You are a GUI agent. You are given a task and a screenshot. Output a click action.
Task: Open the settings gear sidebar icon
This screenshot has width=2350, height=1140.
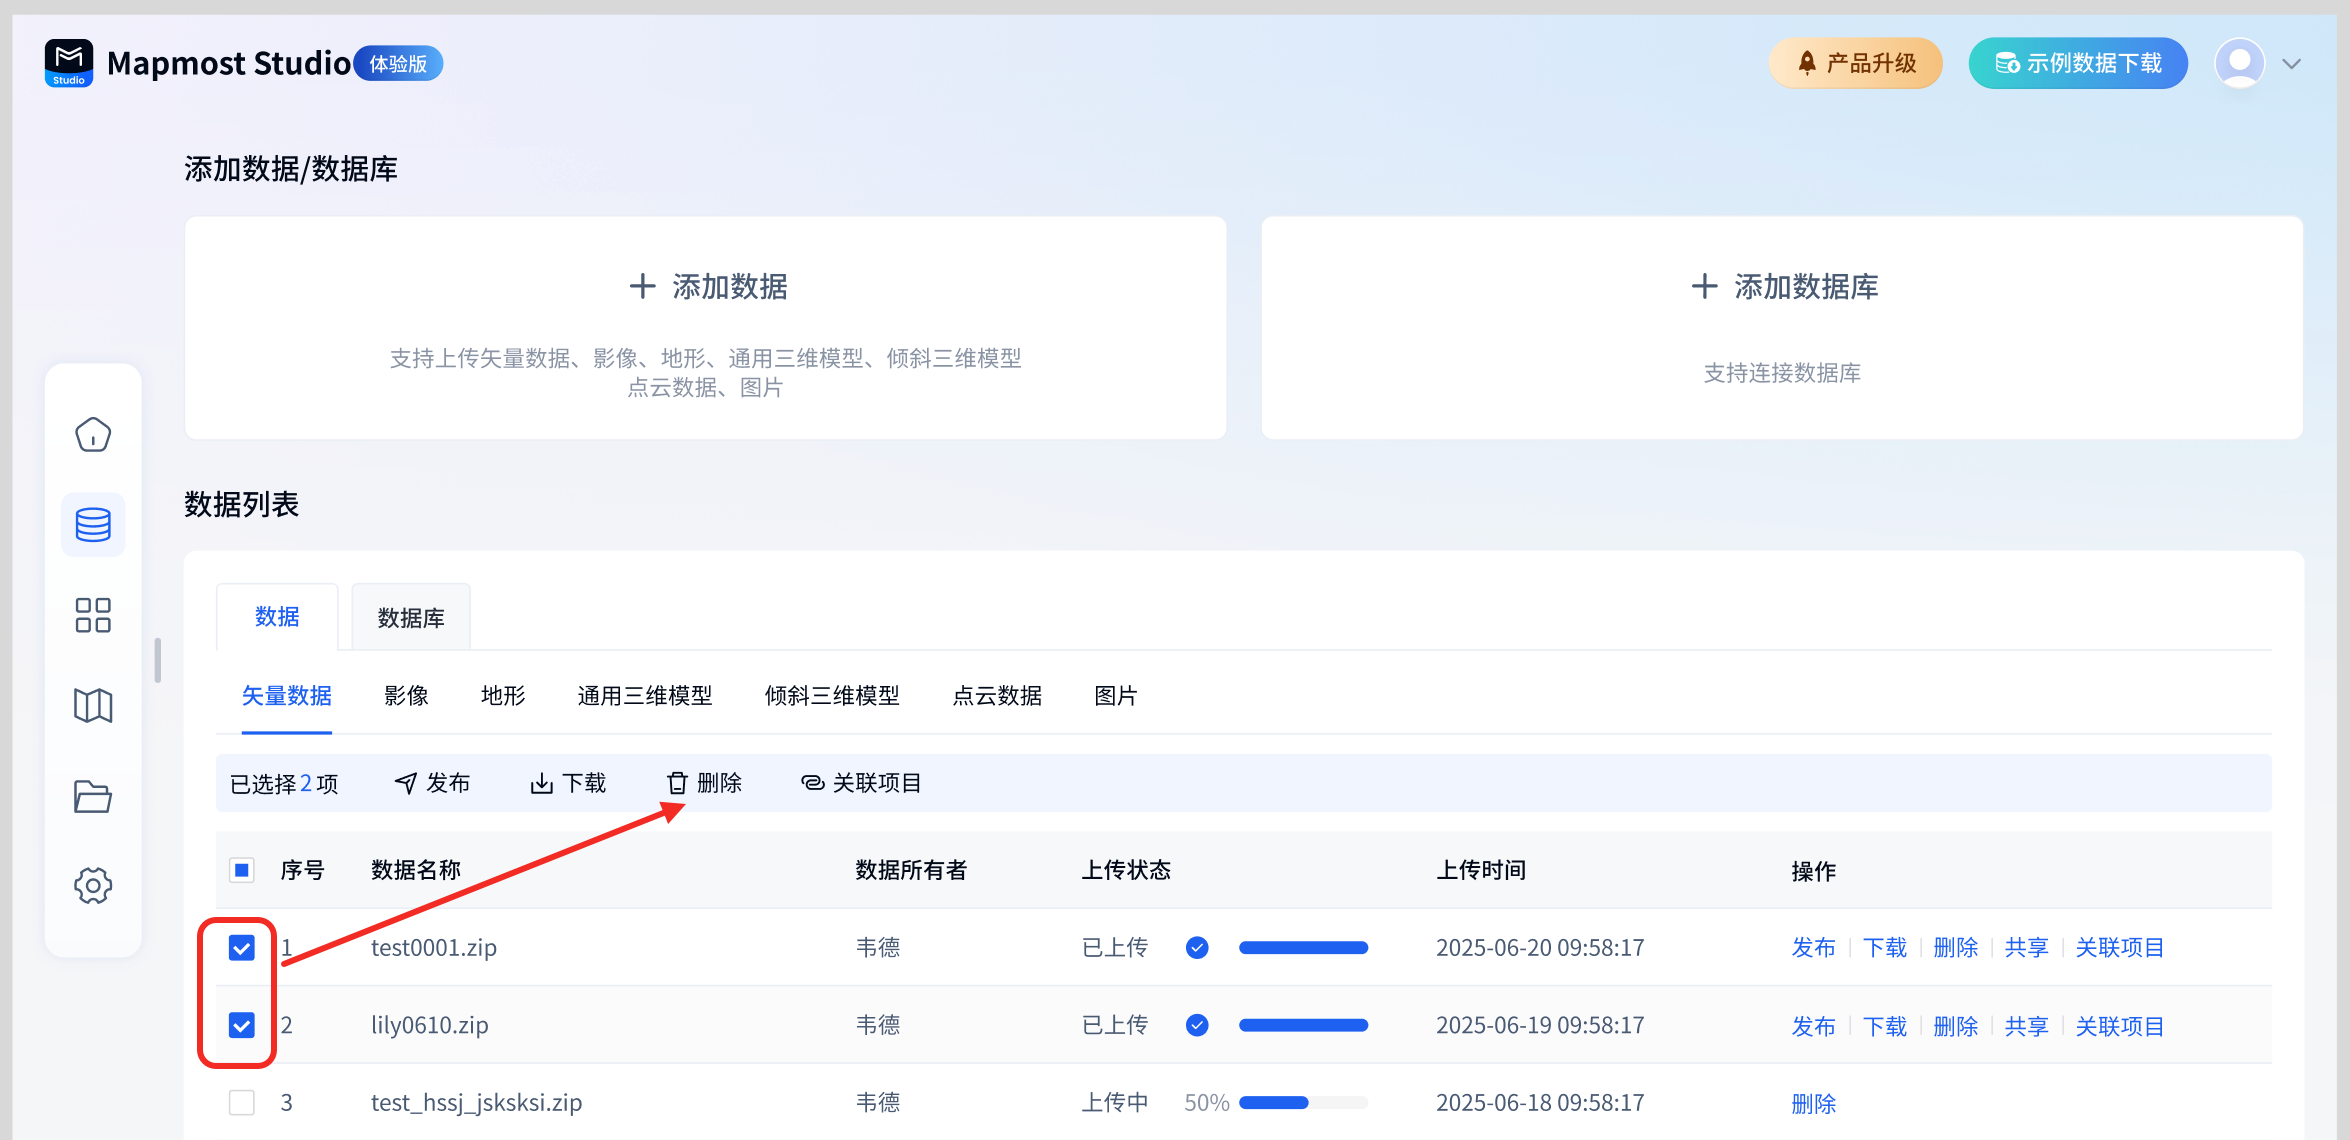click(93, 885)
